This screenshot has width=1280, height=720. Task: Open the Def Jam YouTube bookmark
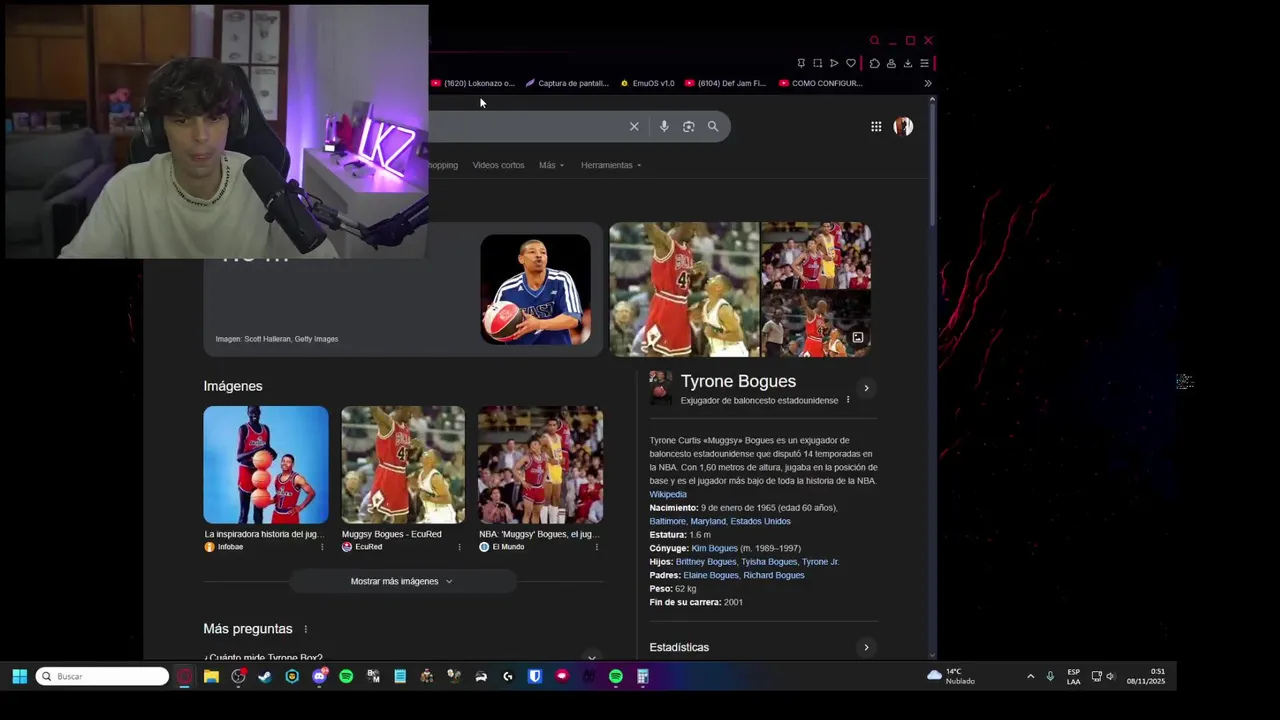(x=726, y=83)
